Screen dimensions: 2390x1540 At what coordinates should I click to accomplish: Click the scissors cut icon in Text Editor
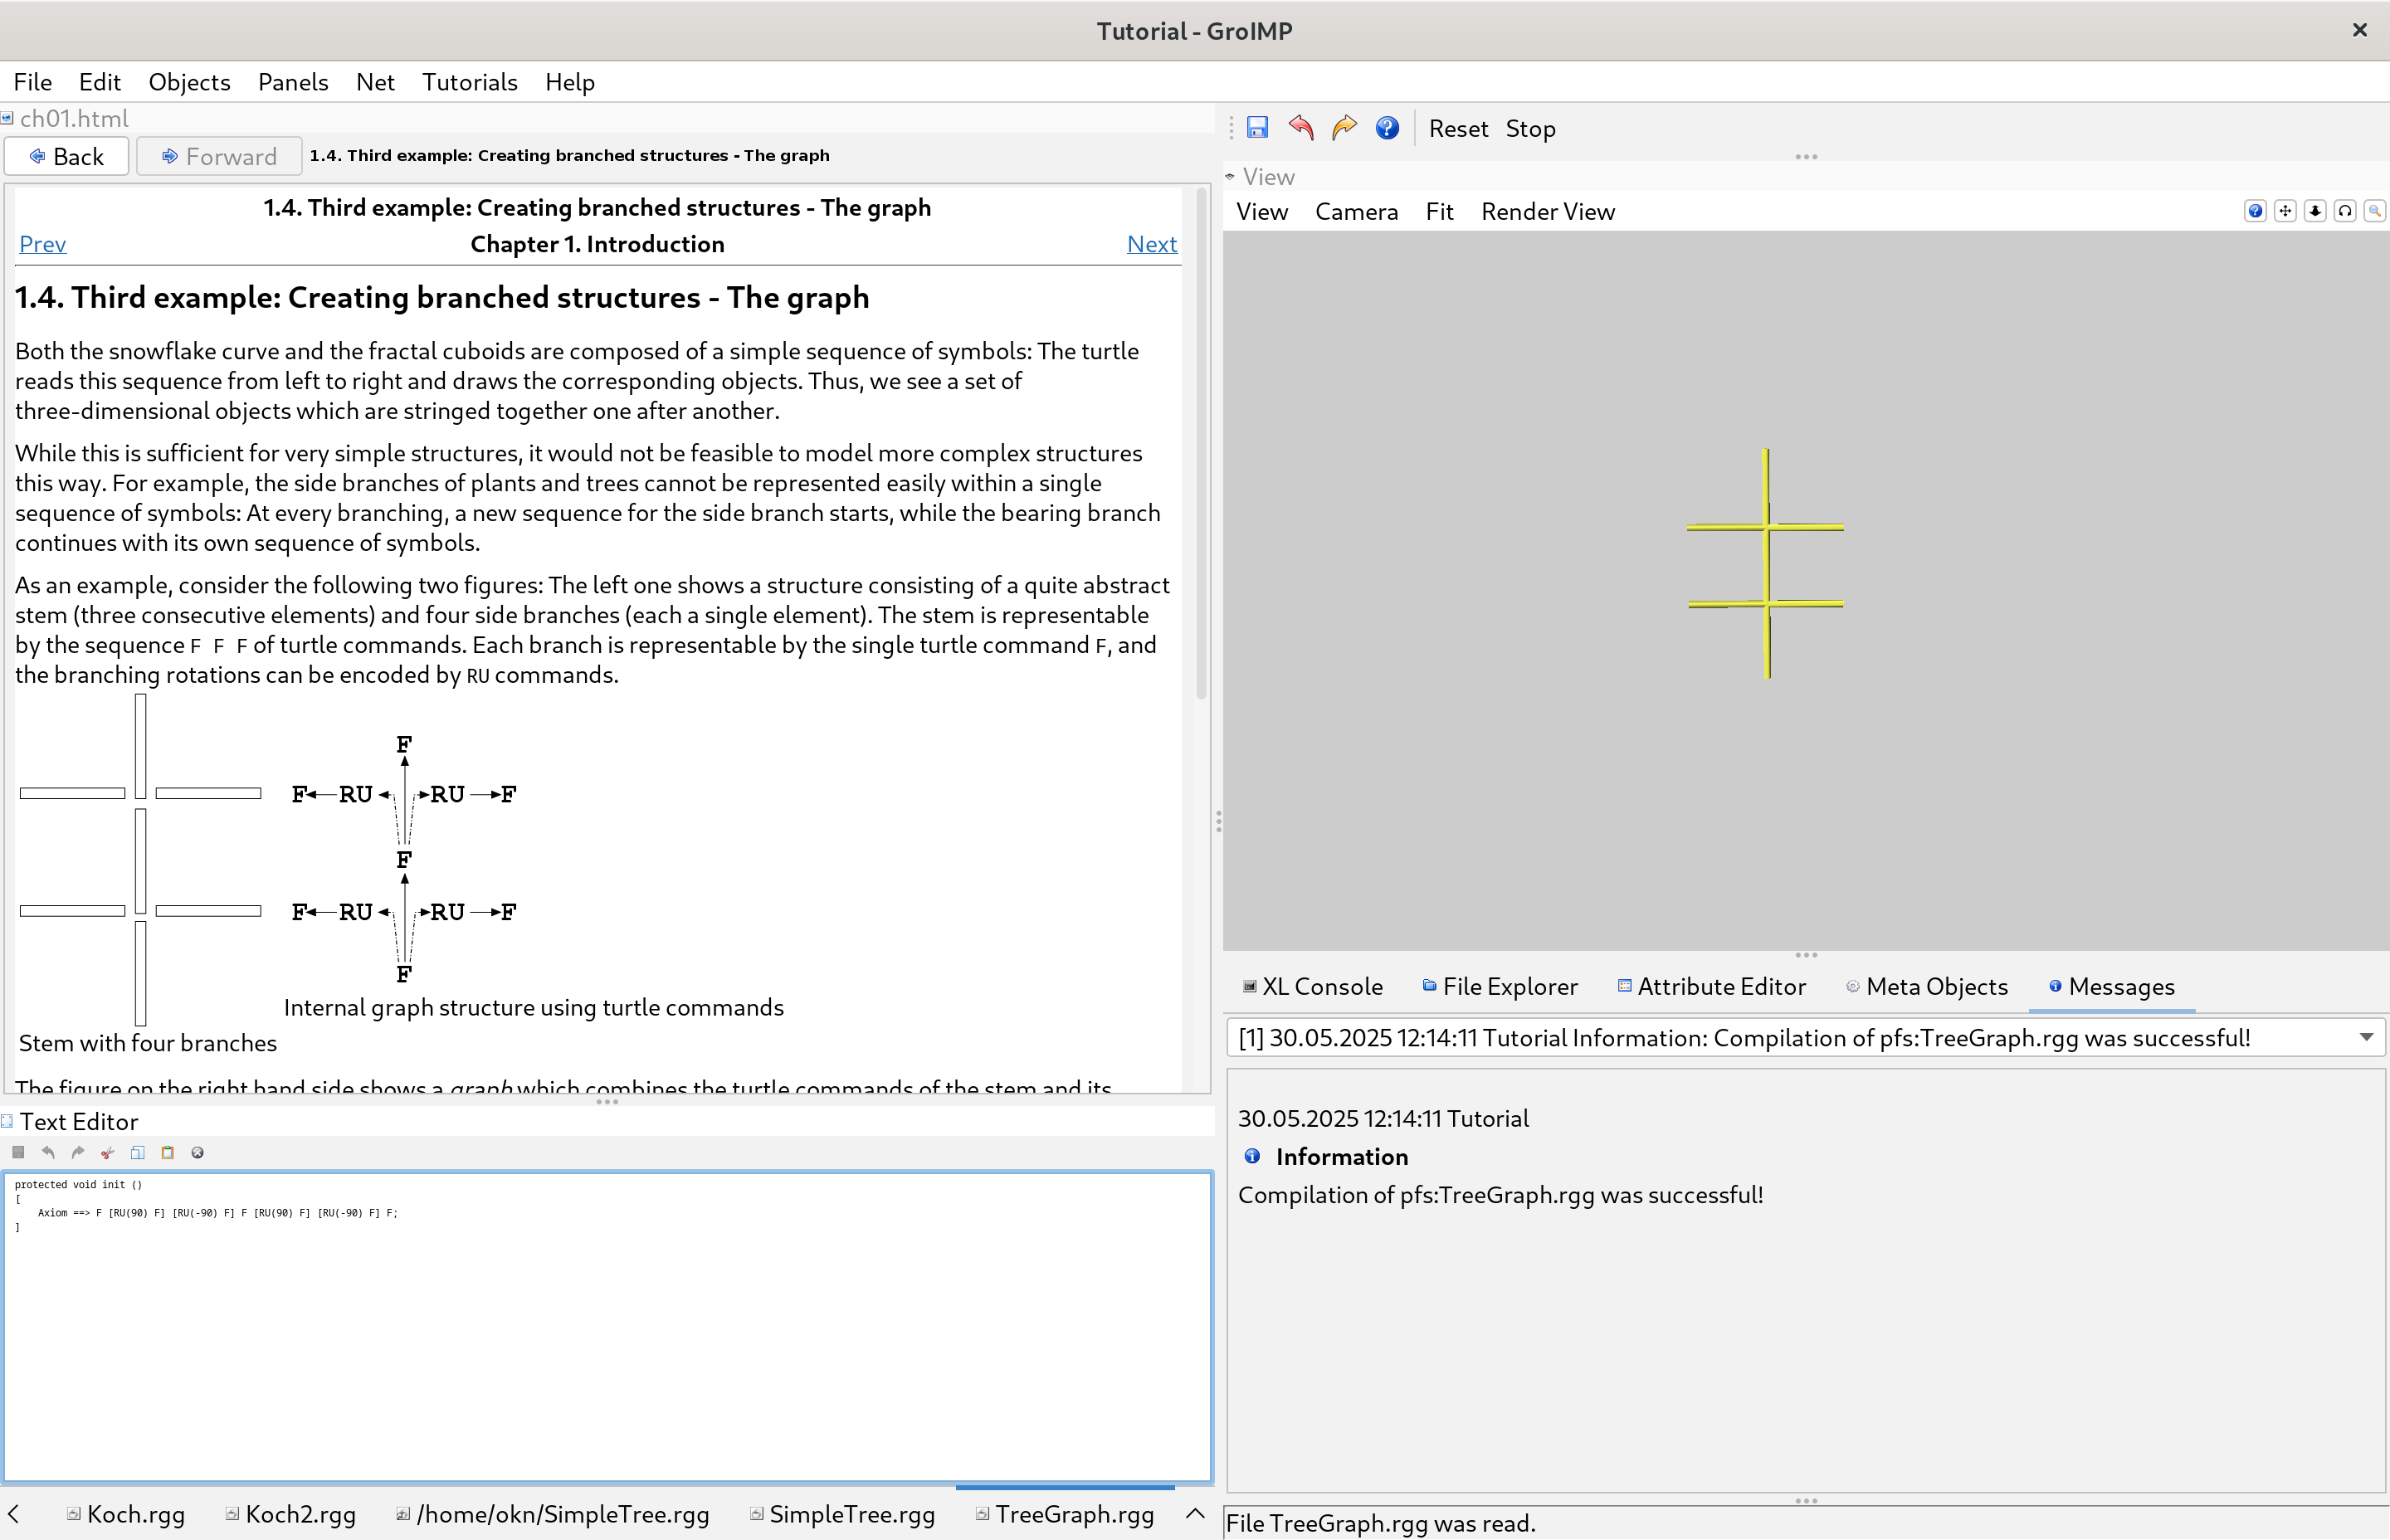pos(108,1153)
